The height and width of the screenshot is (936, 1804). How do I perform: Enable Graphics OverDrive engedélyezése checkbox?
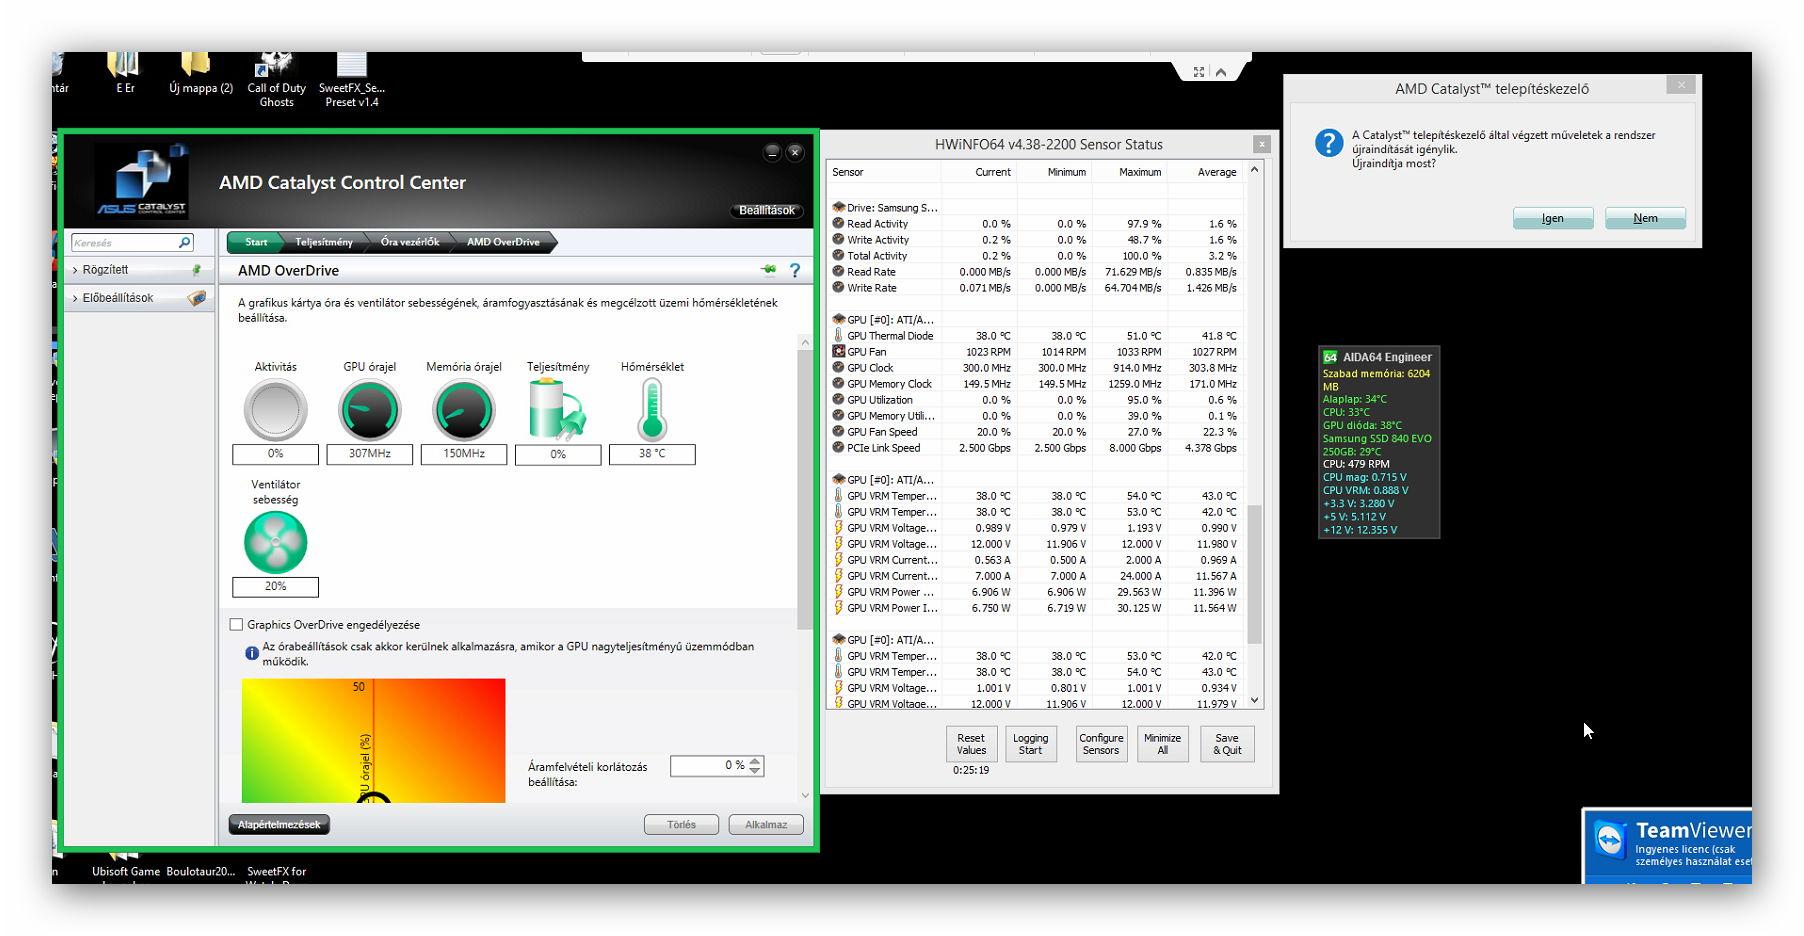coord(237,625)
